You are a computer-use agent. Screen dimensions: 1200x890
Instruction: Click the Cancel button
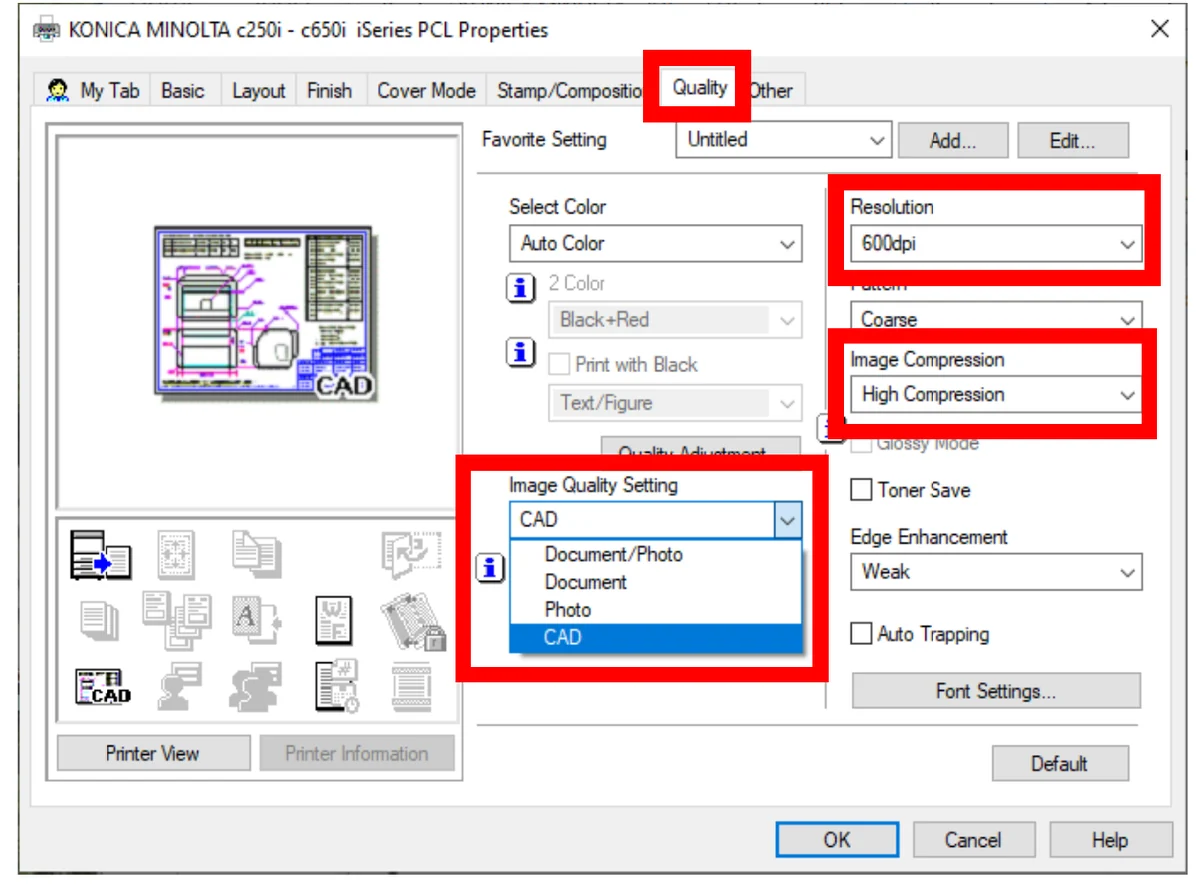coord(973,840)
